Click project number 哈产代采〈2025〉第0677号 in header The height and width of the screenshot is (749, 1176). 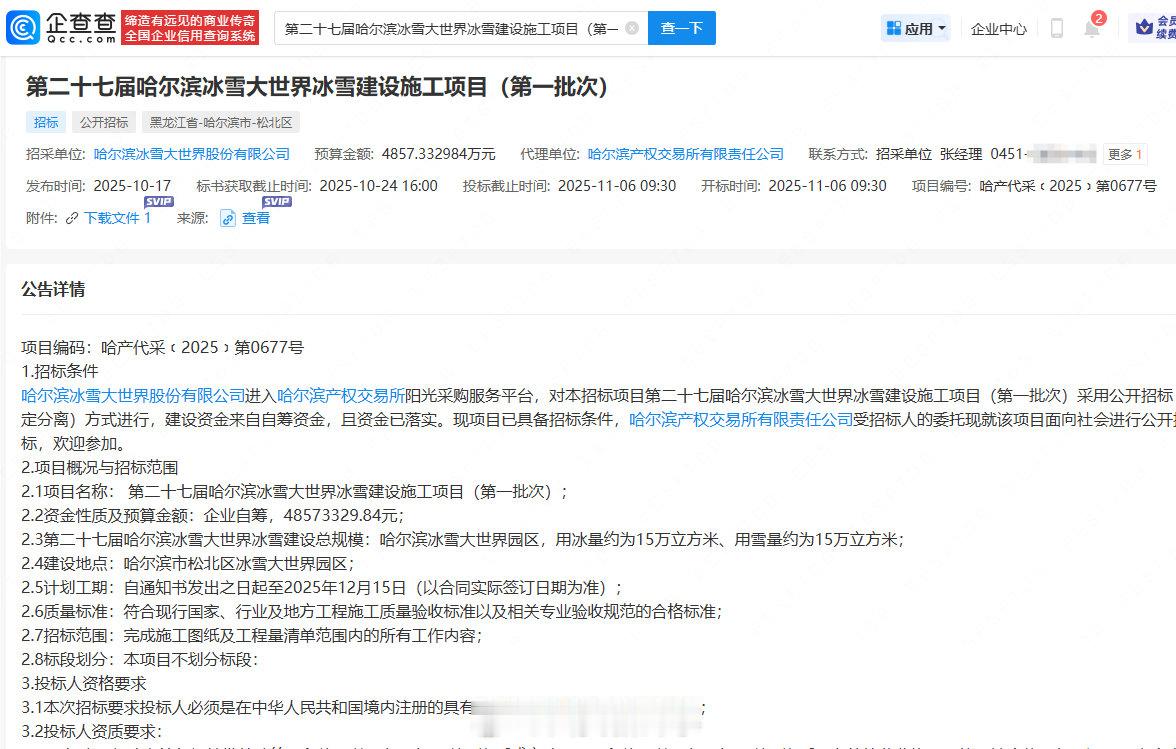[1068, 185]
